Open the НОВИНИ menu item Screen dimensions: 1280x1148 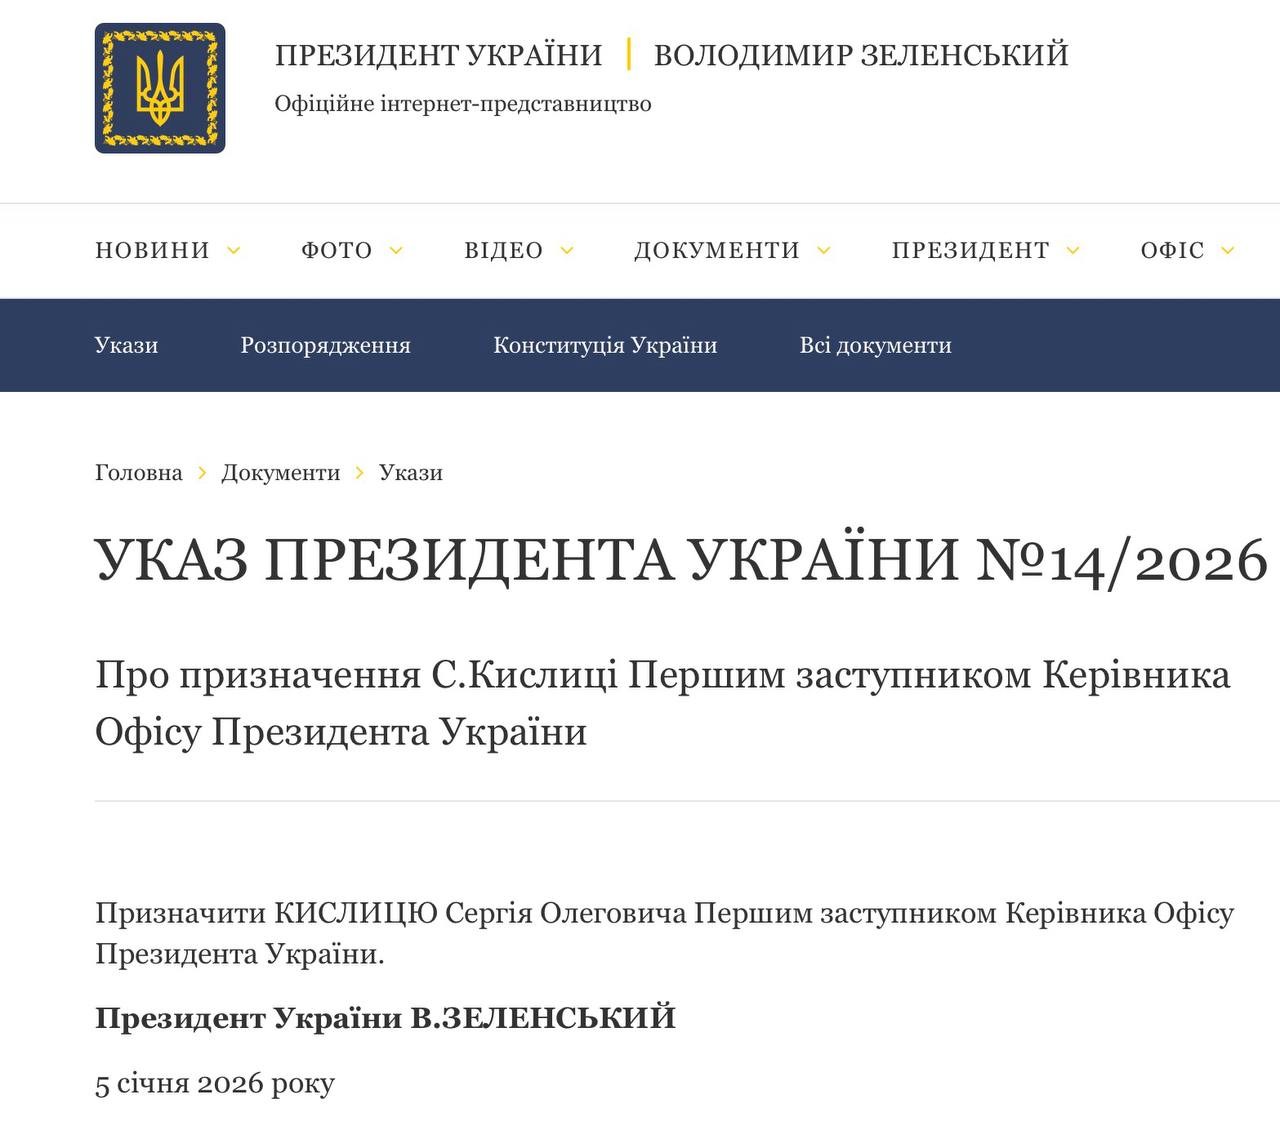pos(152,250)
